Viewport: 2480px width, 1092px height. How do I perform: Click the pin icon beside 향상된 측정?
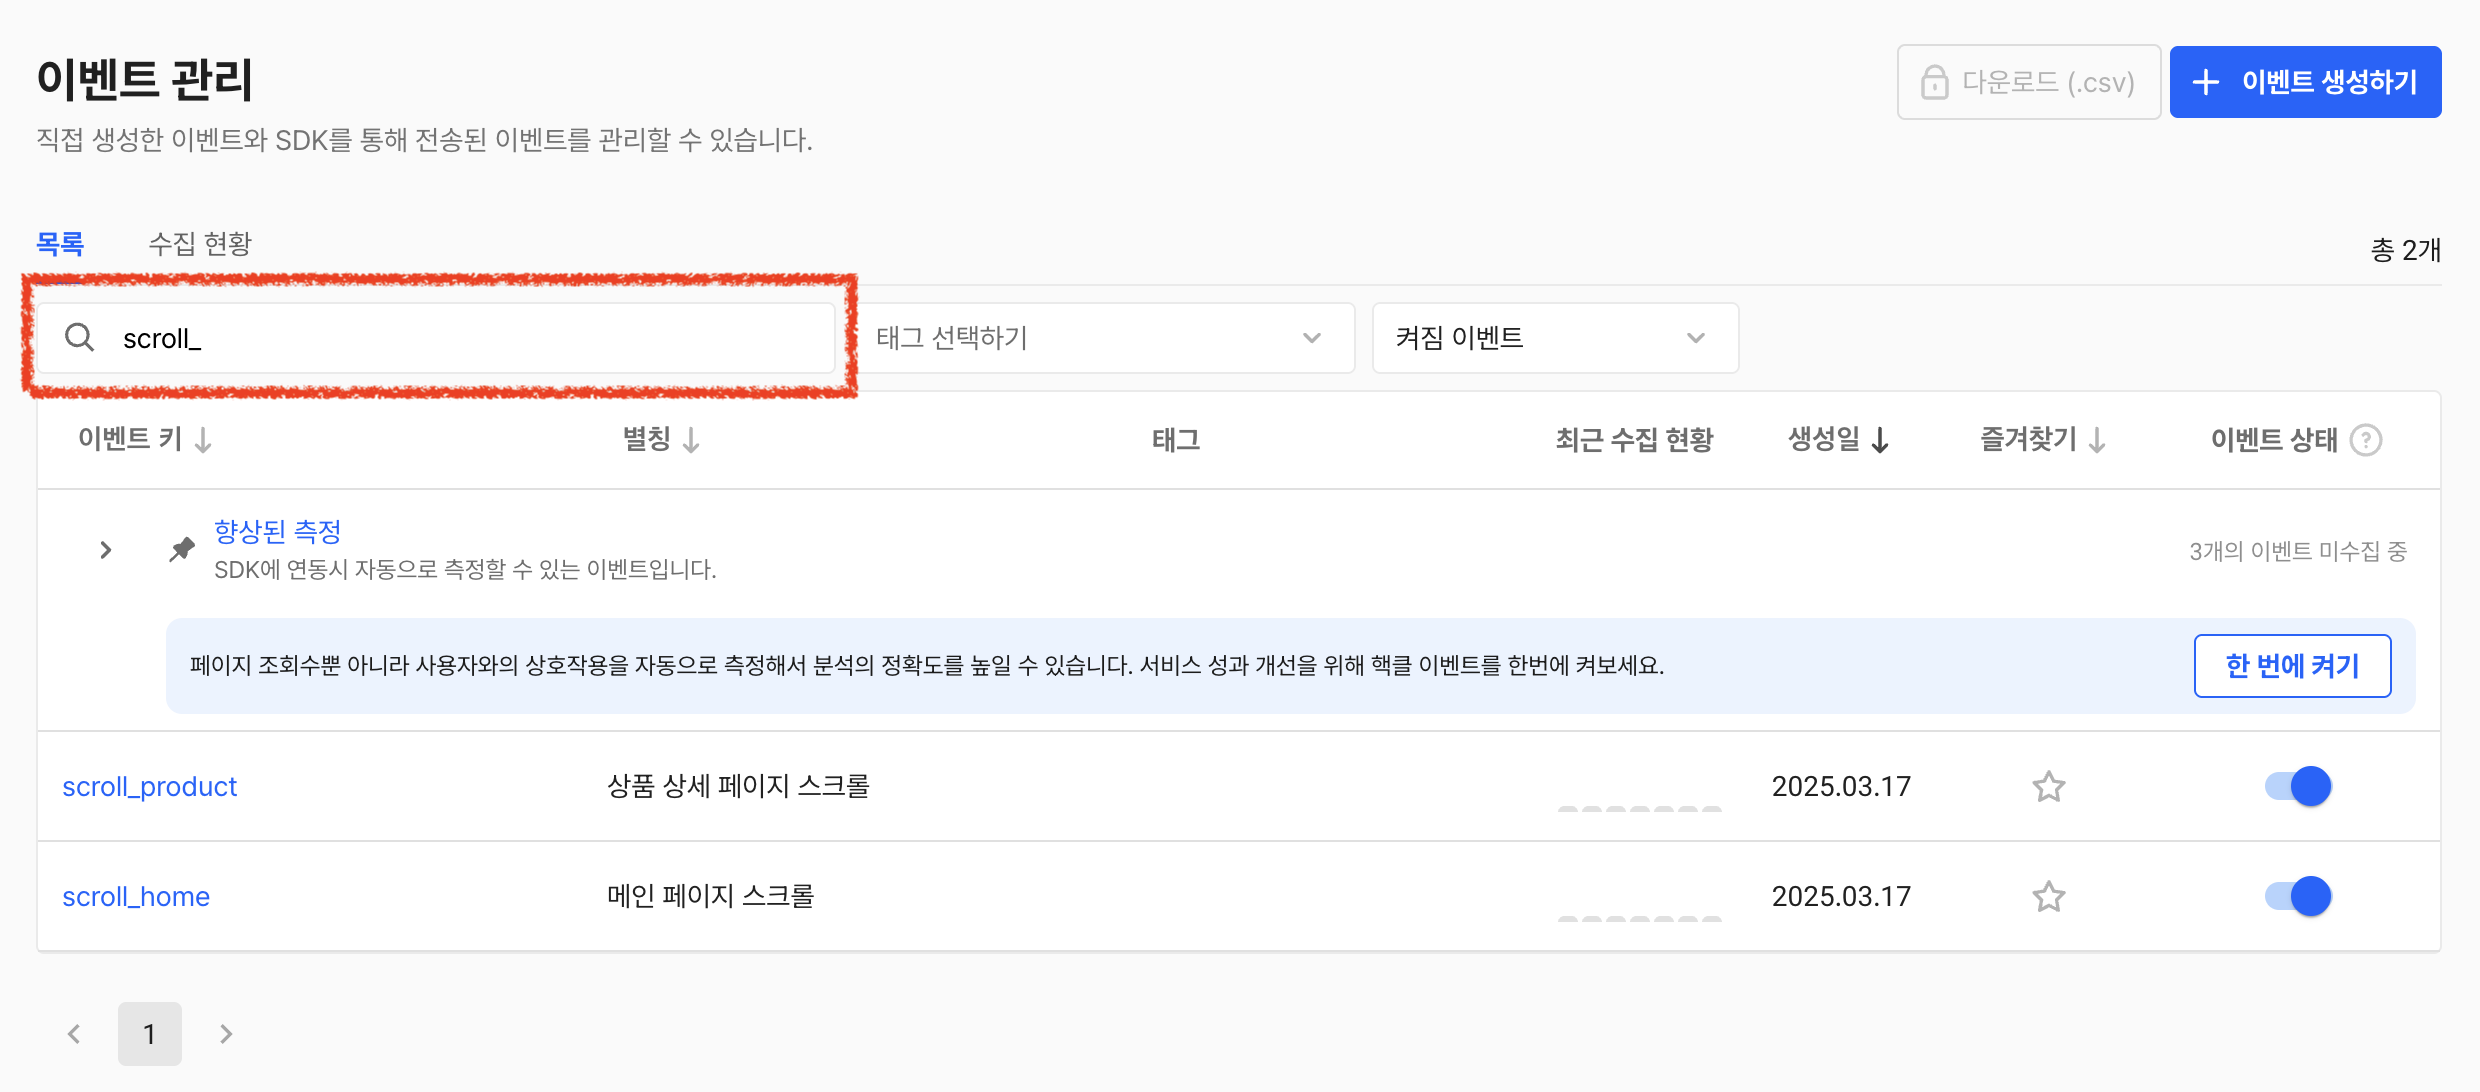click(182, 549)
